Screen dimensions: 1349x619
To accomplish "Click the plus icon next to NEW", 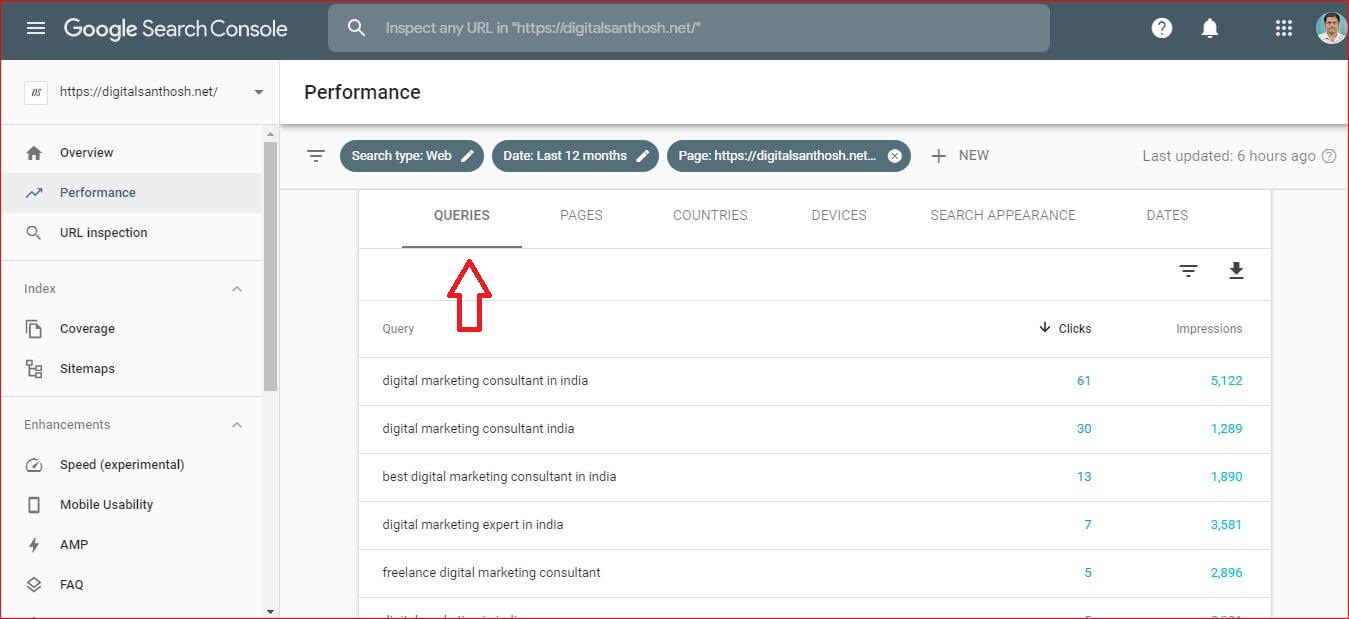I will pyautogui.click(x=938, y=156).
